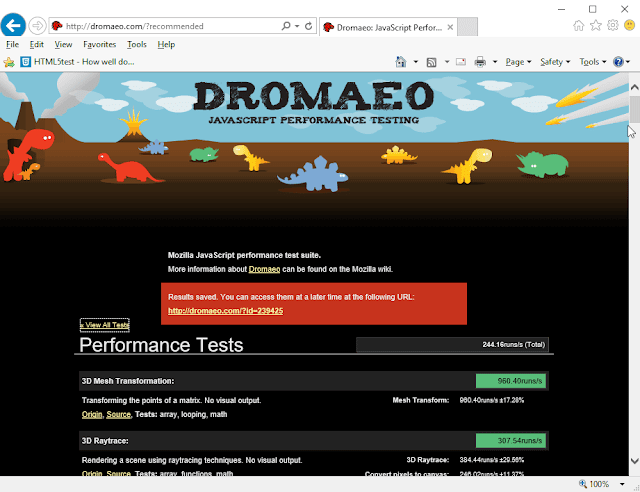
Task: Click the command bar Home icon
Action: click(x=401, y=62)
